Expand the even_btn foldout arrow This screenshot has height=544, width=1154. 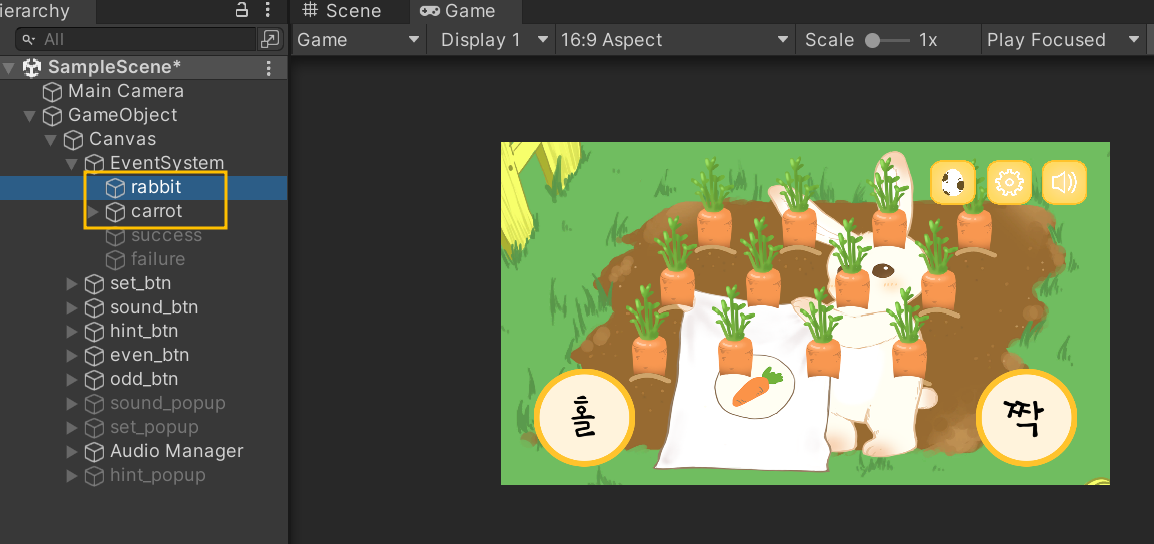point(71,356)
